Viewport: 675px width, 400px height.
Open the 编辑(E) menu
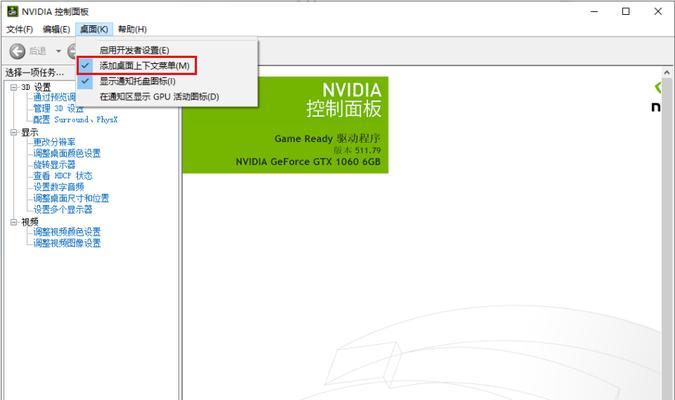pyautogui.click(x=56, y=29)
